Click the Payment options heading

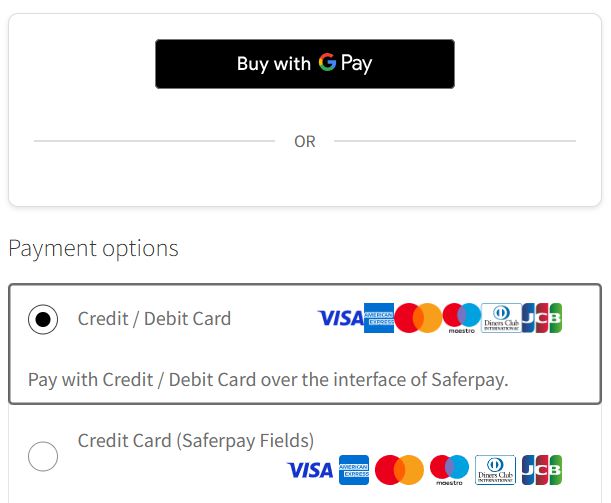coord(93,248)
